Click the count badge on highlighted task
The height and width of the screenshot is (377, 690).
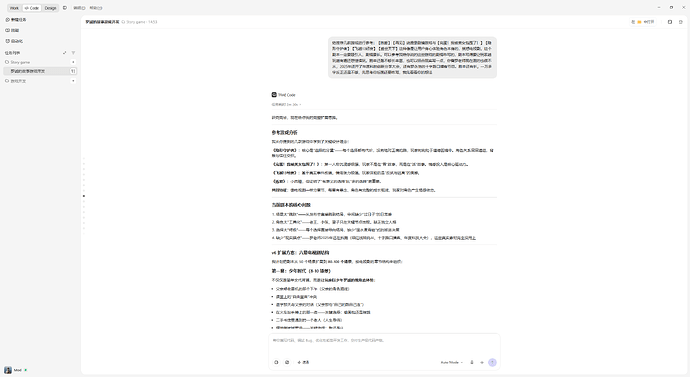click(x=73, y=71)
